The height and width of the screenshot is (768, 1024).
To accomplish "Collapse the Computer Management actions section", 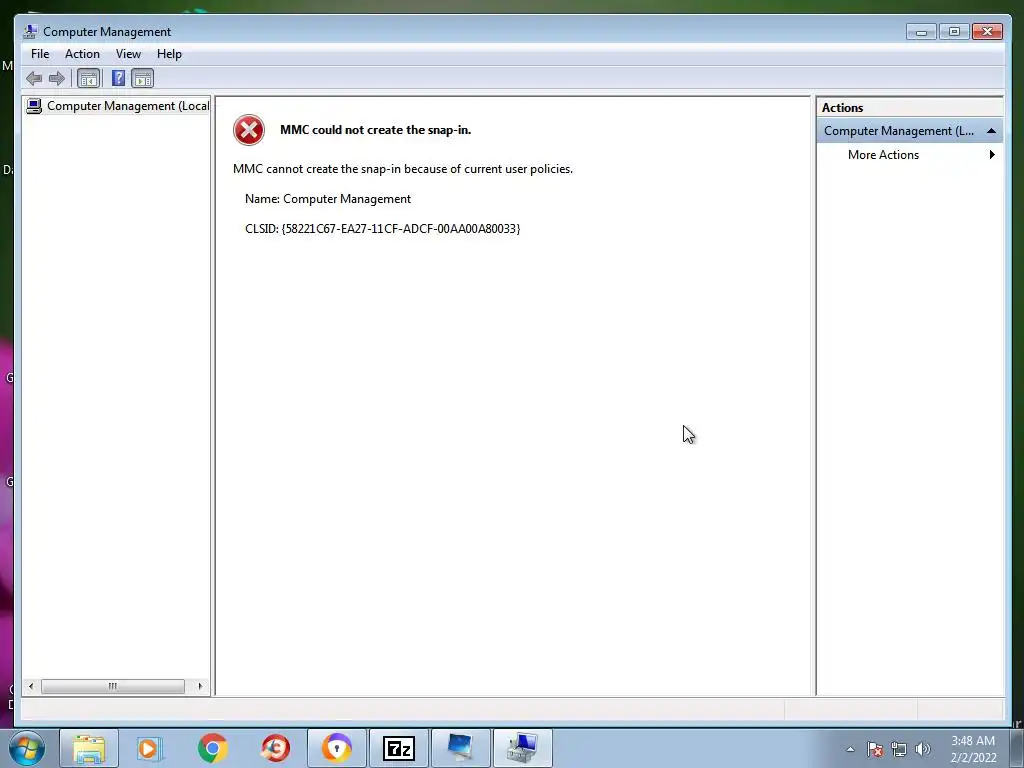I will click(991, 131).
